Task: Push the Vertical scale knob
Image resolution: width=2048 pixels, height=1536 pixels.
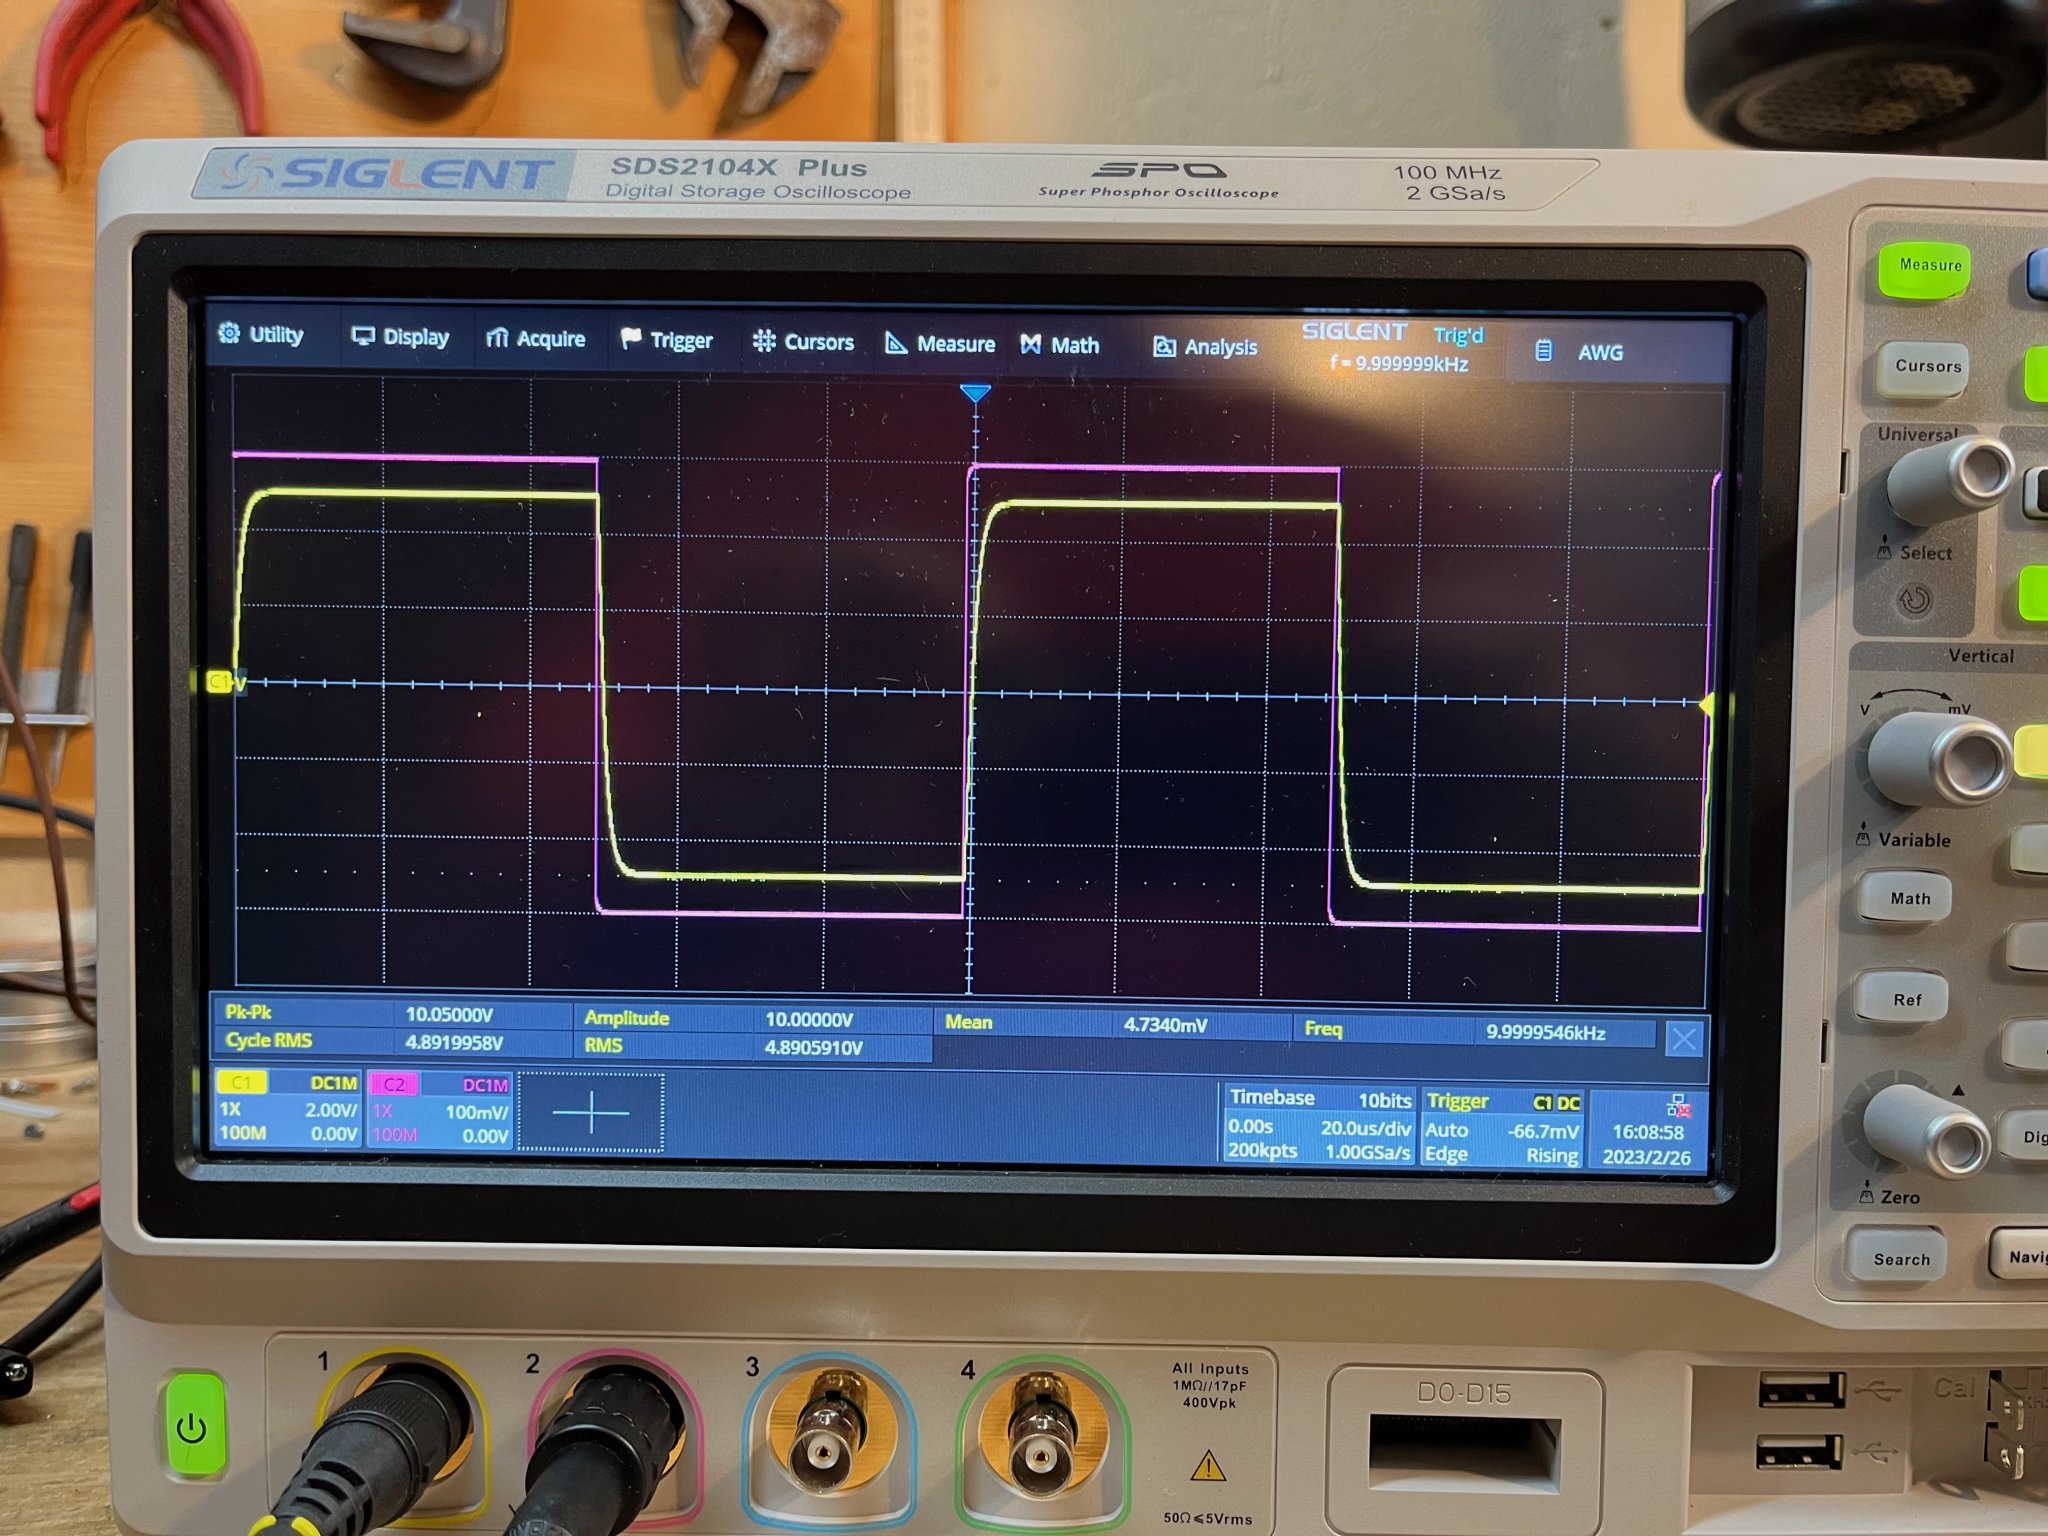Action: coord(1940,758)
